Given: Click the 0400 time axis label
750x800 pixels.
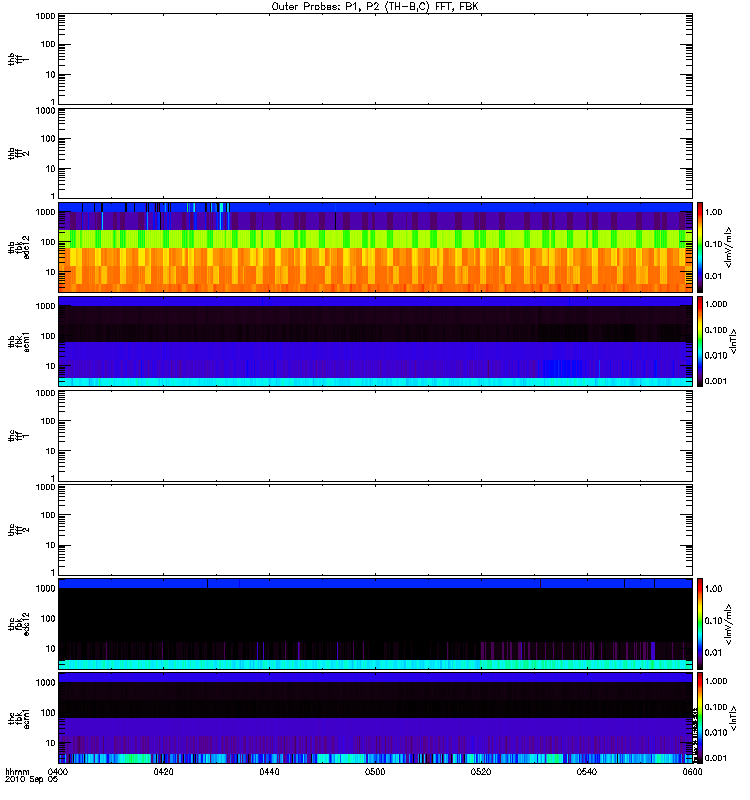Looking at the screenshot, I should tap(58, 771).
